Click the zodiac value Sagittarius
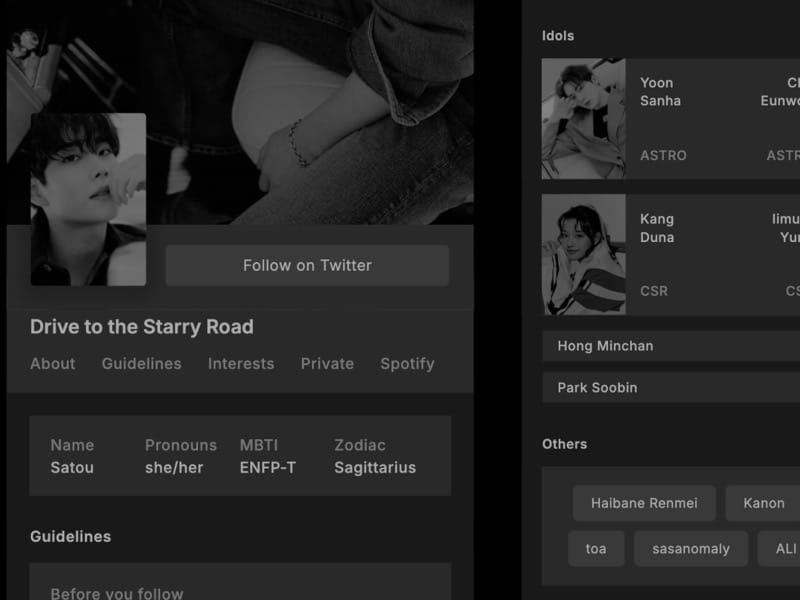 375,467
